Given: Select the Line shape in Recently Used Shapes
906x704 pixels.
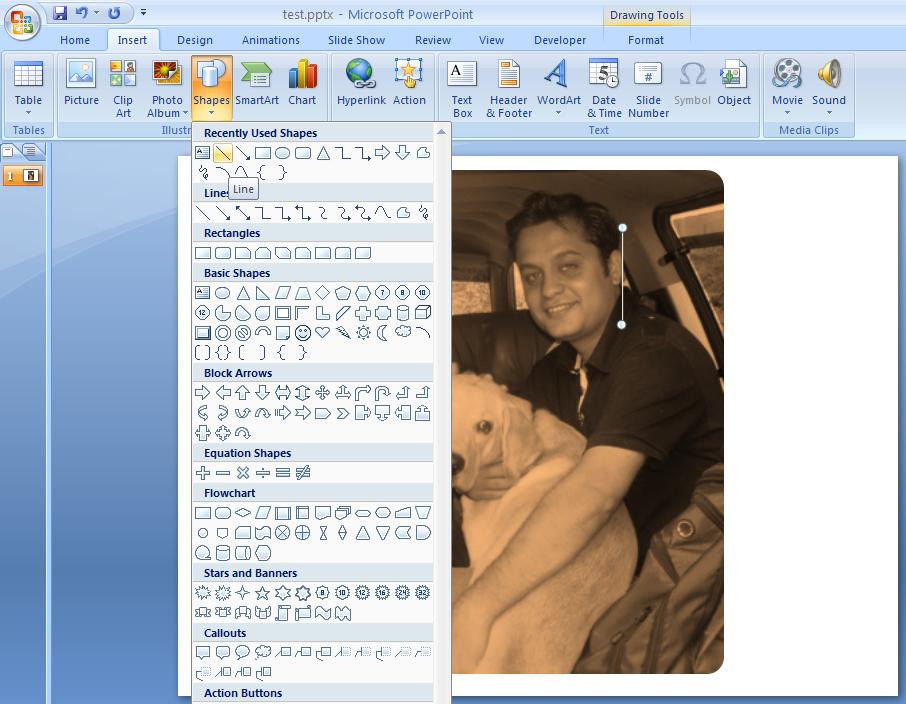Looking at the screenshot, I should pos(222,153).
